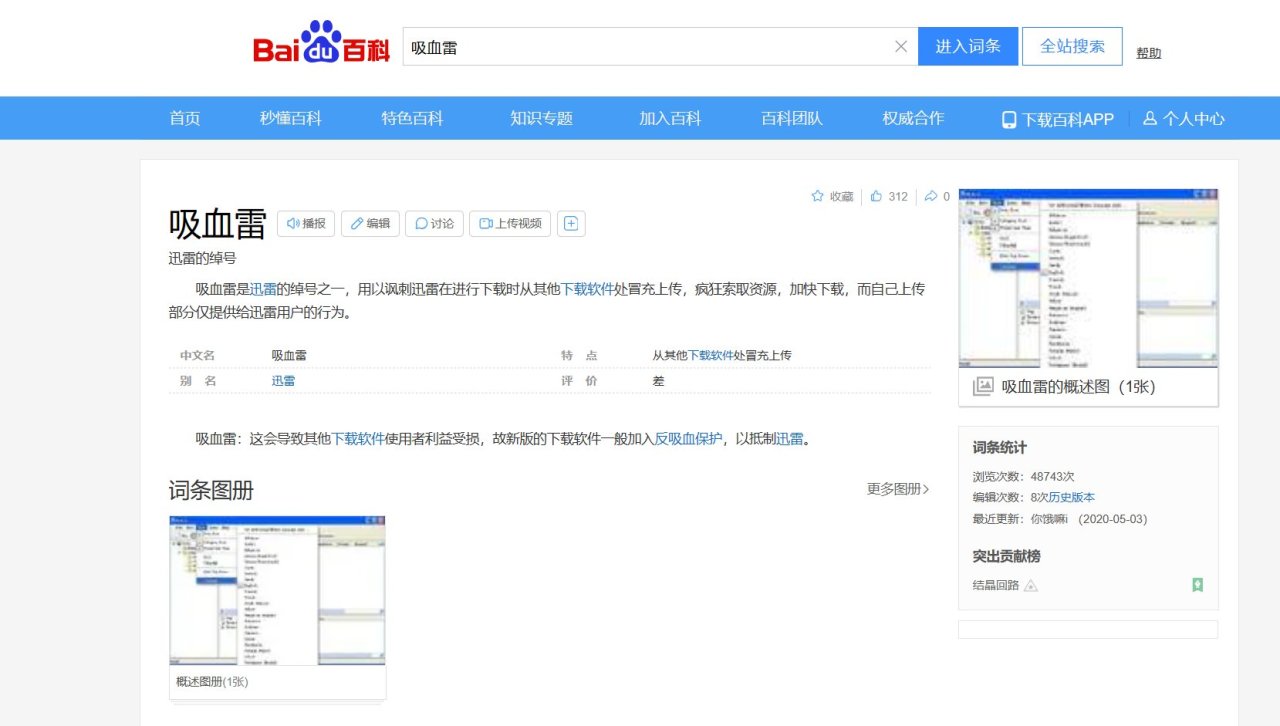
Task: Click the 概述图册(1张) caption
Action: pos(212,682)
